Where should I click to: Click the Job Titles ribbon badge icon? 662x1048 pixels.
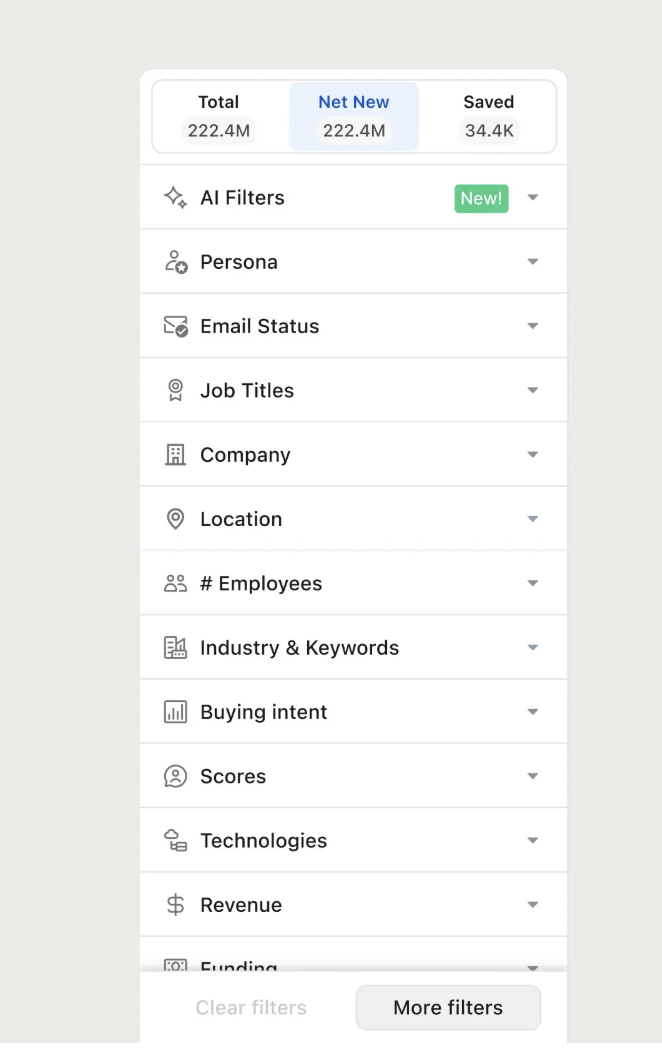[x=175, y=390]
